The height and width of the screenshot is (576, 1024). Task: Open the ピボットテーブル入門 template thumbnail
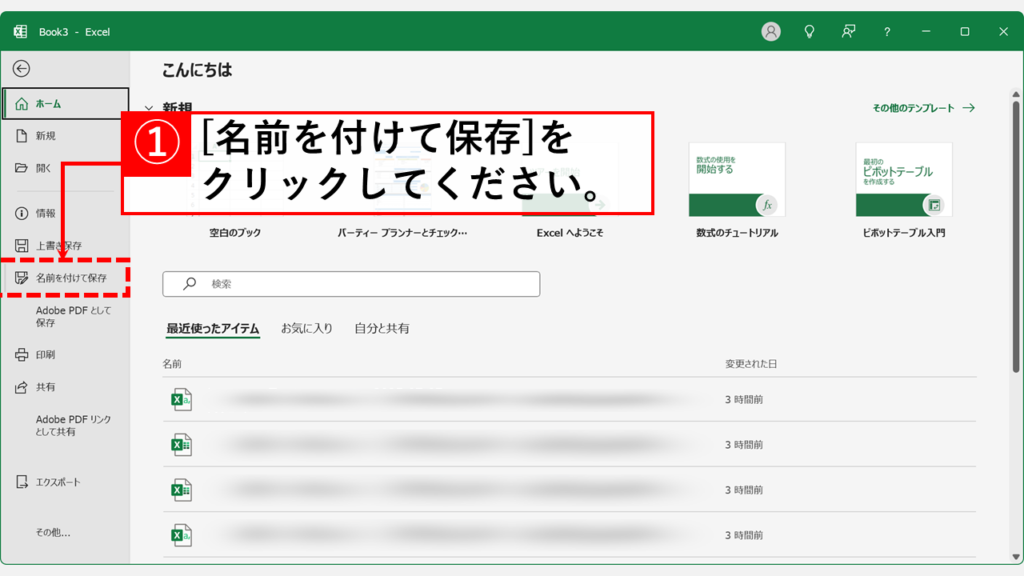coord(904,180)
